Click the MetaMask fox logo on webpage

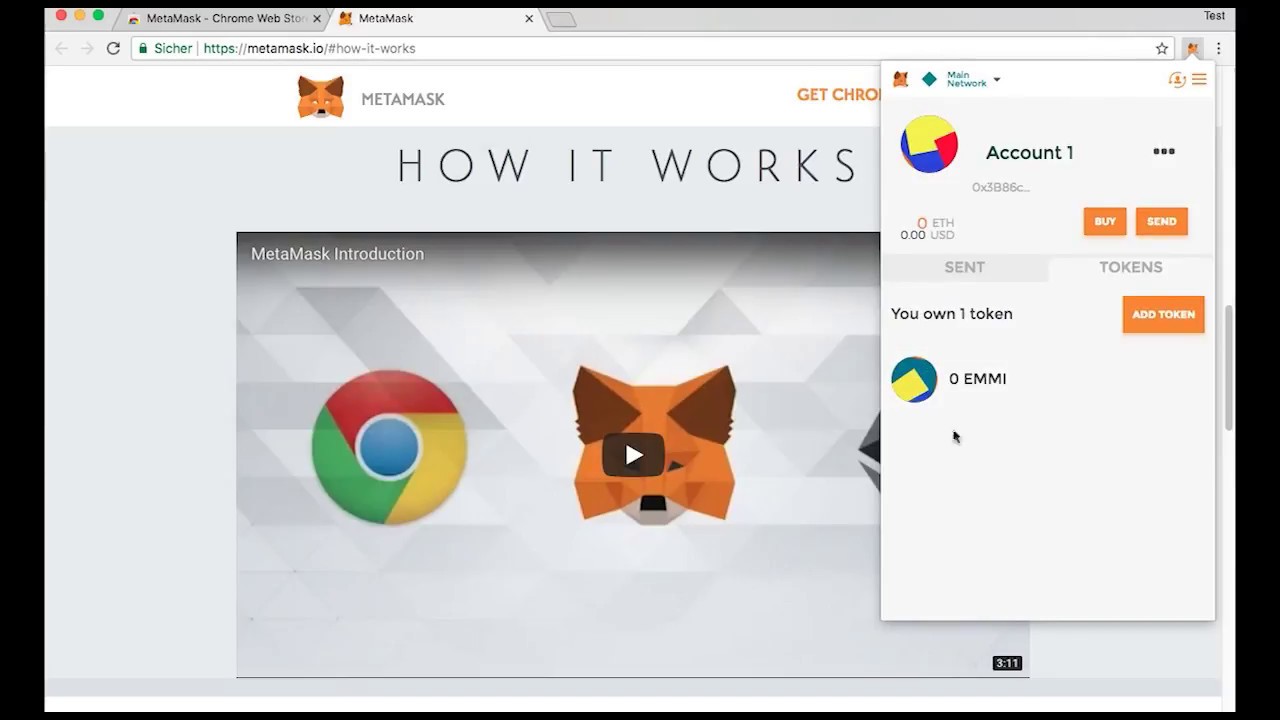coord(321,97)
